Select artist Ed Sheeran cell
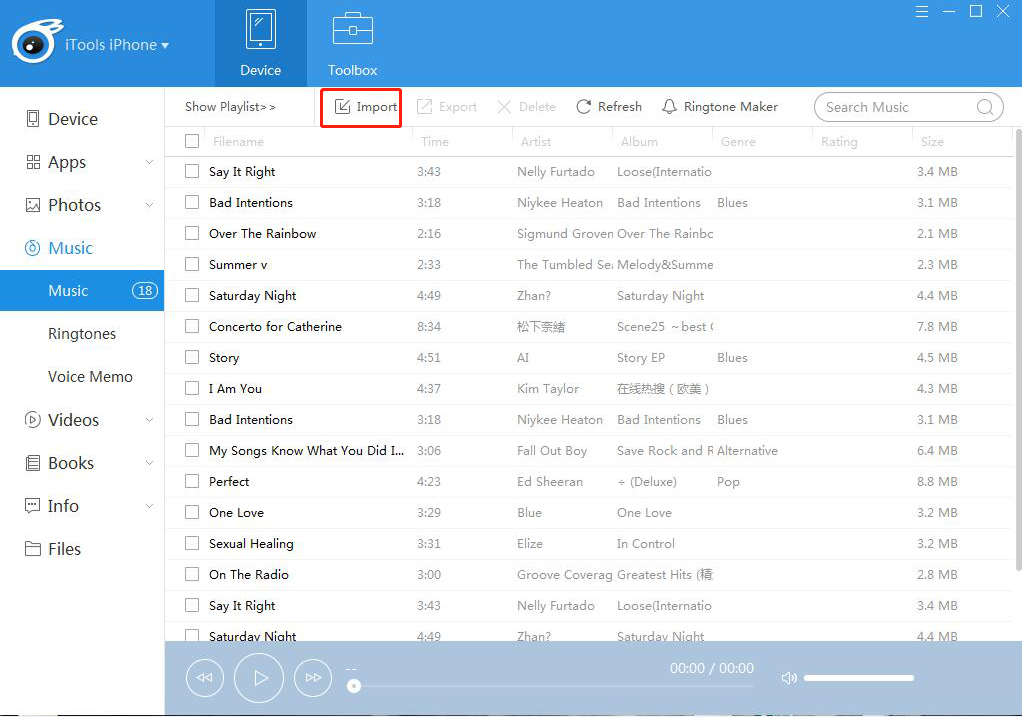Image resolution: width=1022 pixels, height=717 pixels. 550,482
